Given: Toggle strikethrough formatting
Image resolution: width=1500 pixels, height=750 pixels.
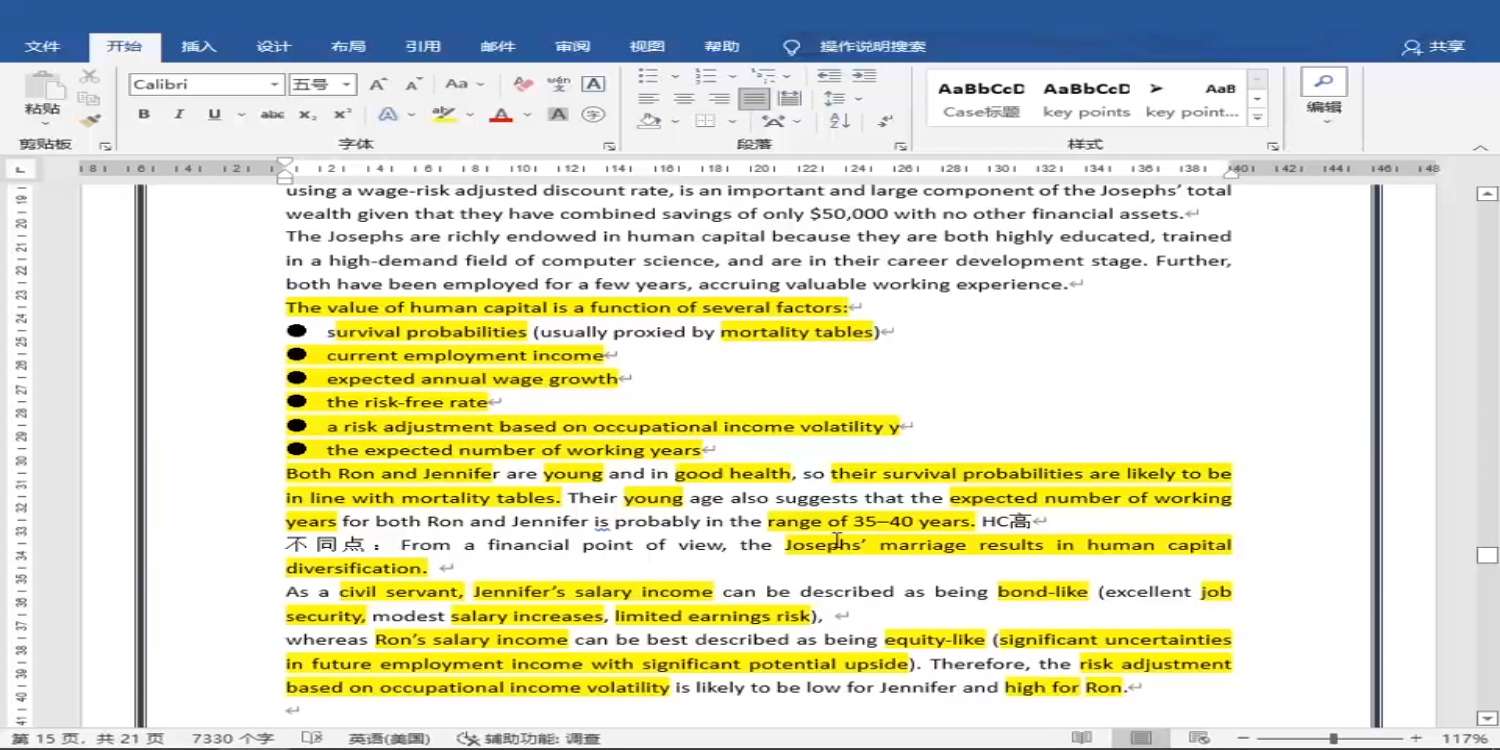Looking at the screenshot, I should pos(272,115).
